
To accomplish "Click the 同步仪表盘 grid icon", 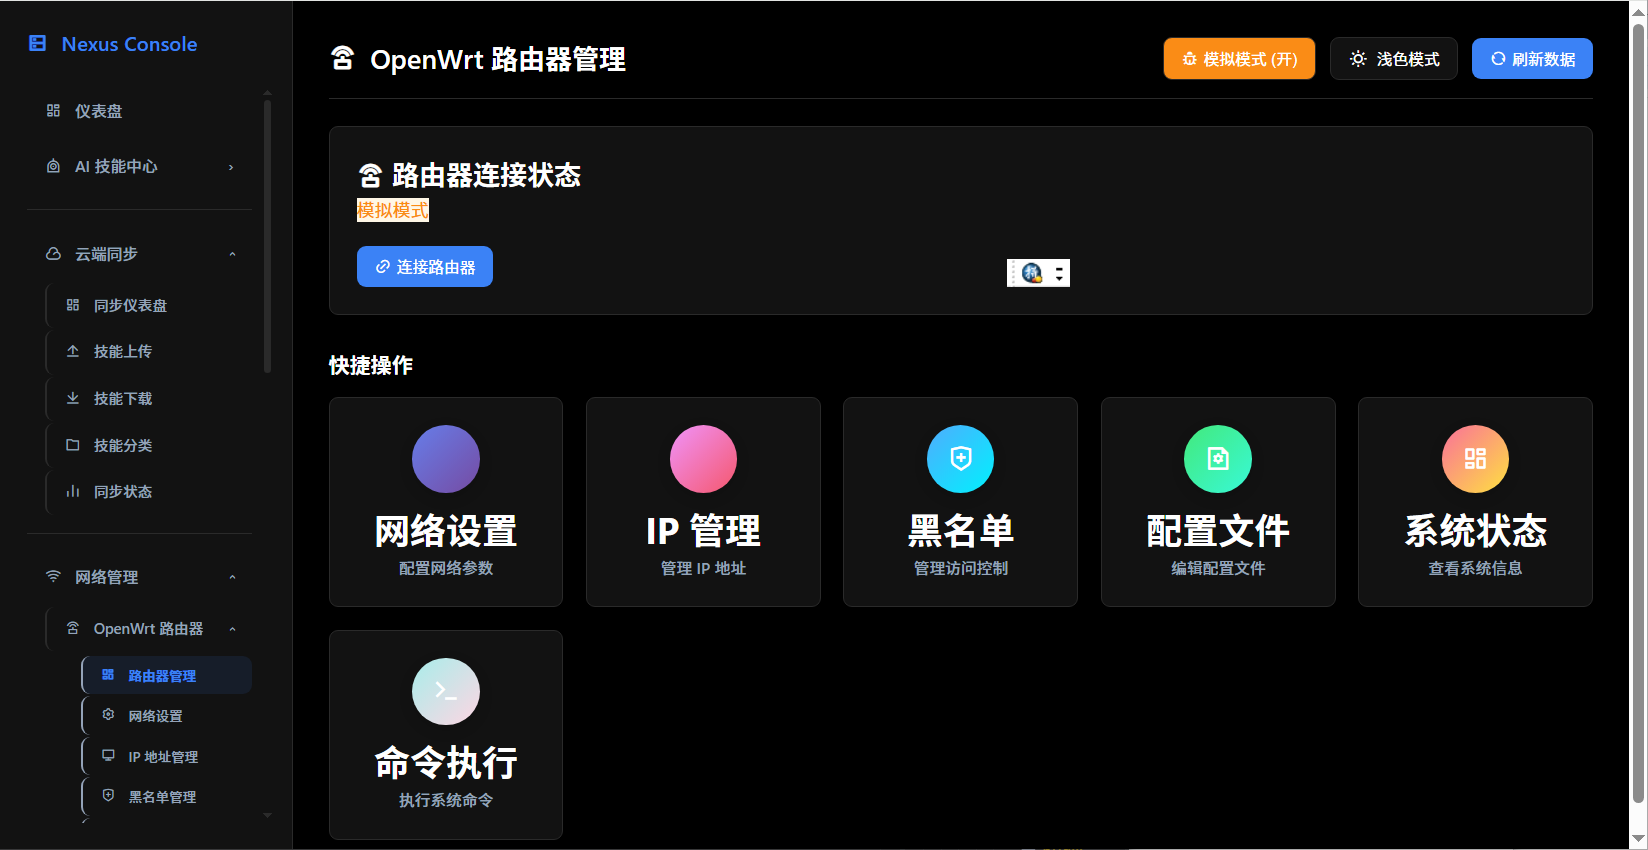I will [x=73, y=305].
